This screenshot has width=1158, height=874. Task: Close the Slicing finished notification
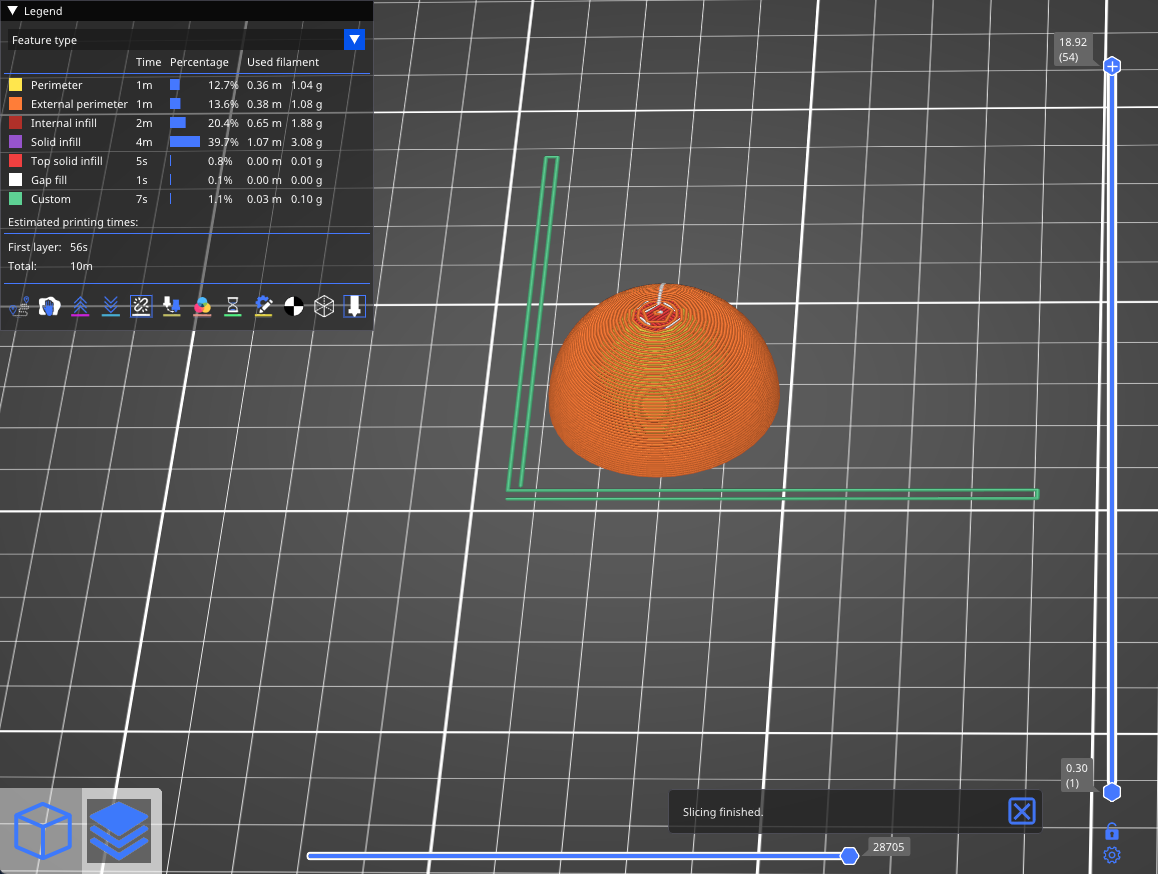[1021, 811]
